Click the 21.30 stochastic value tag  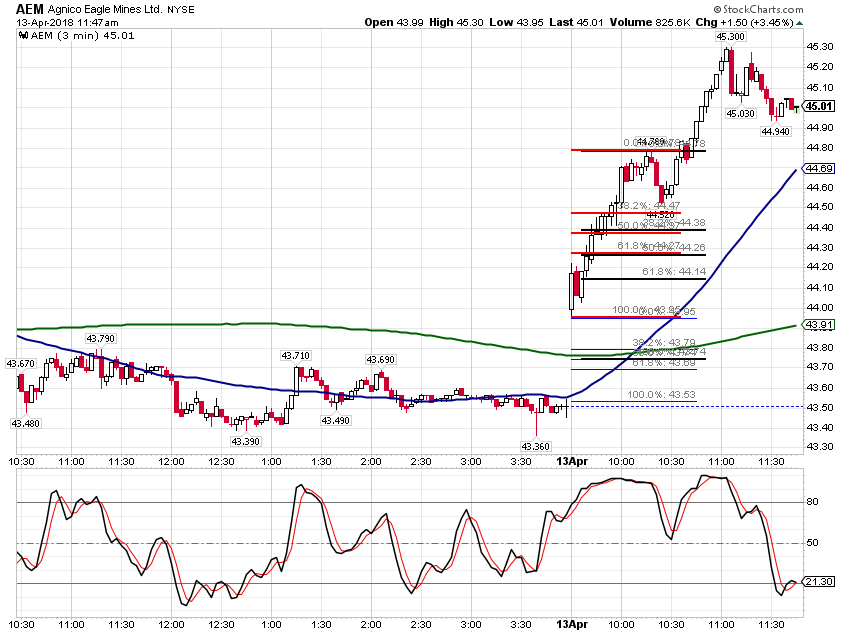click(x=819, y=582)
